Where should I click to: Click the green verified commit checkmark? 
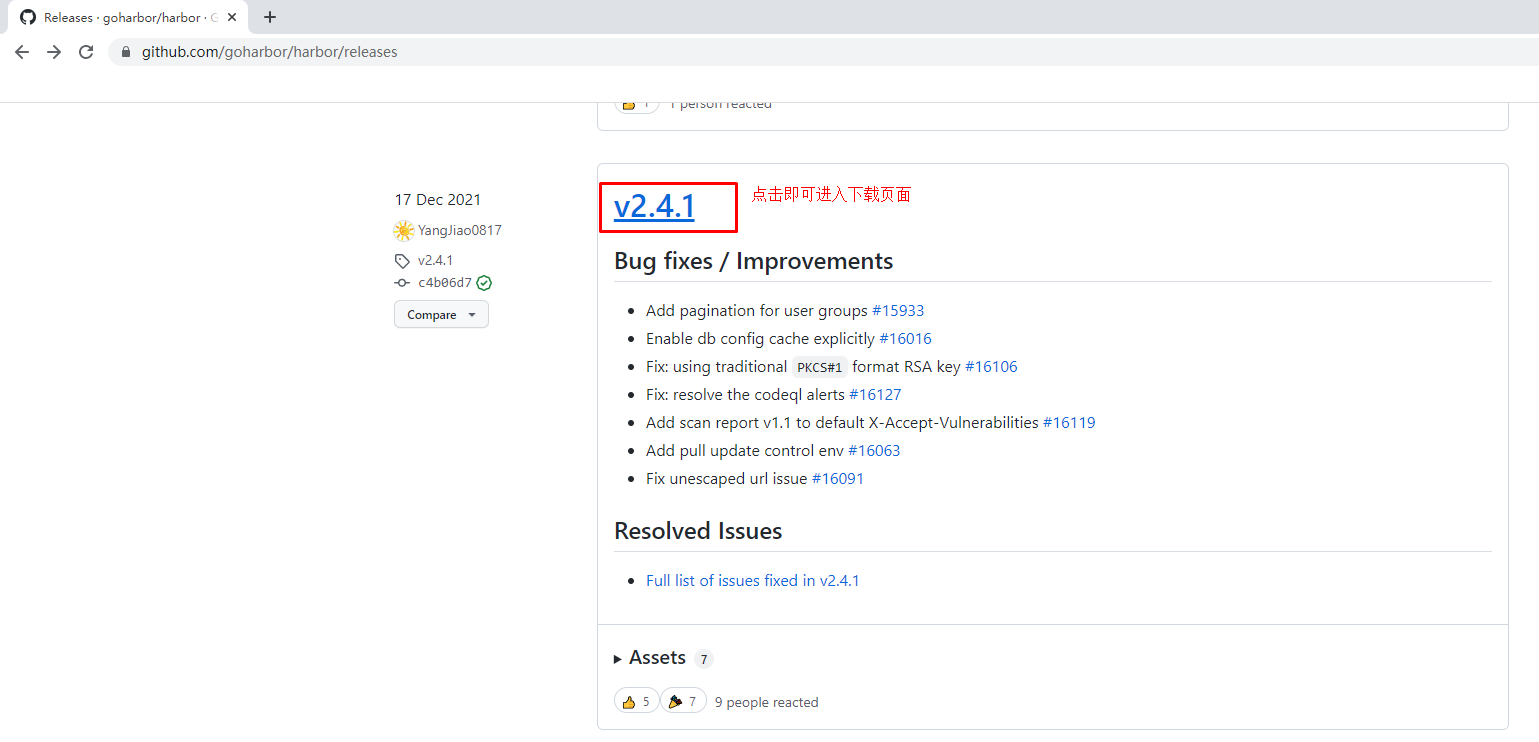pos(484,283)
